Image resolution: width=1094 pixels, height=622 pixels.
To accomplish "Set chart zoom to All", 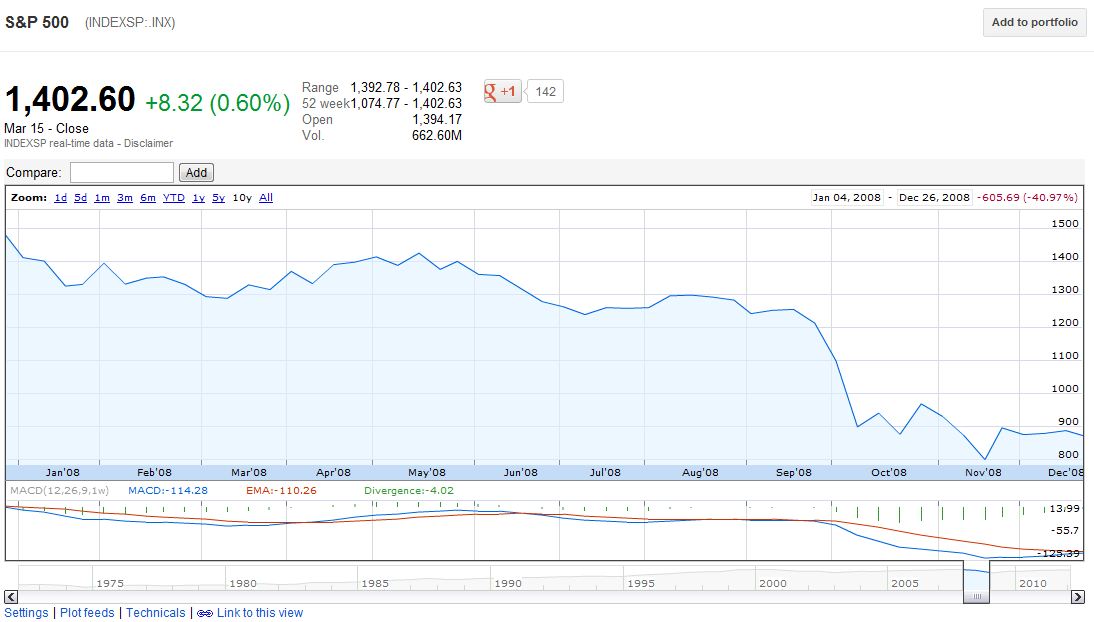I will [266, 198].
